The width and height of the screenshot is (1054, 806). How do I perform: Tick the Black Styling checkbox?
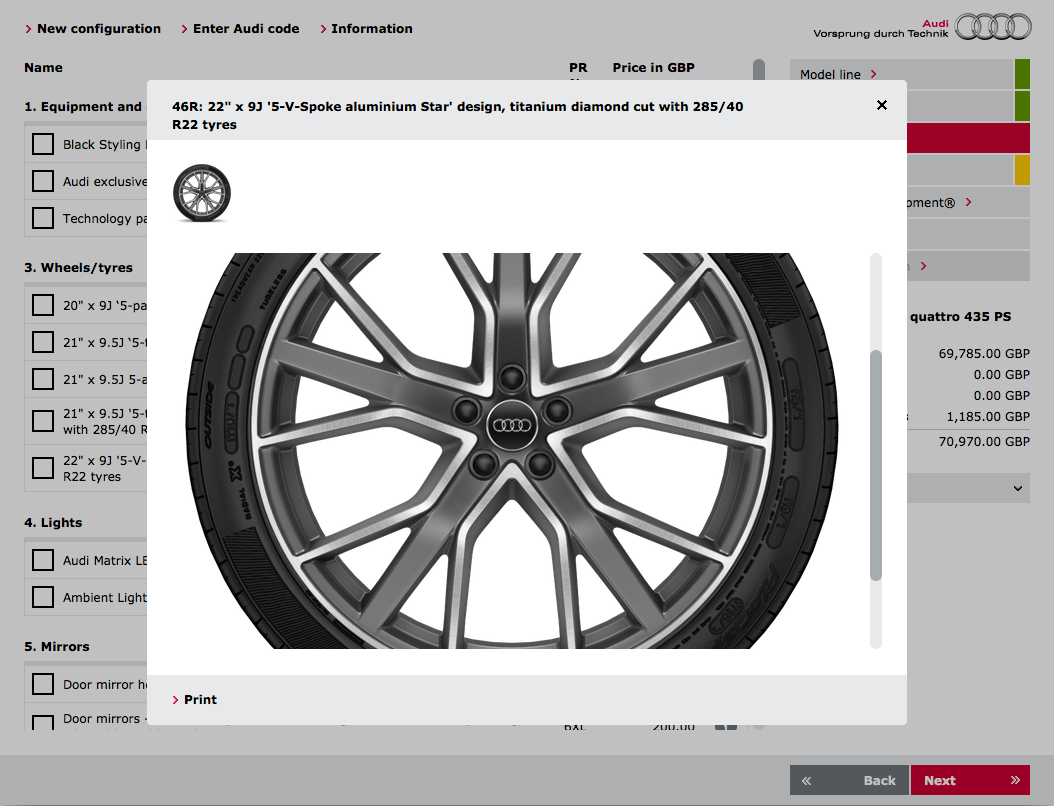pos(43,144)
